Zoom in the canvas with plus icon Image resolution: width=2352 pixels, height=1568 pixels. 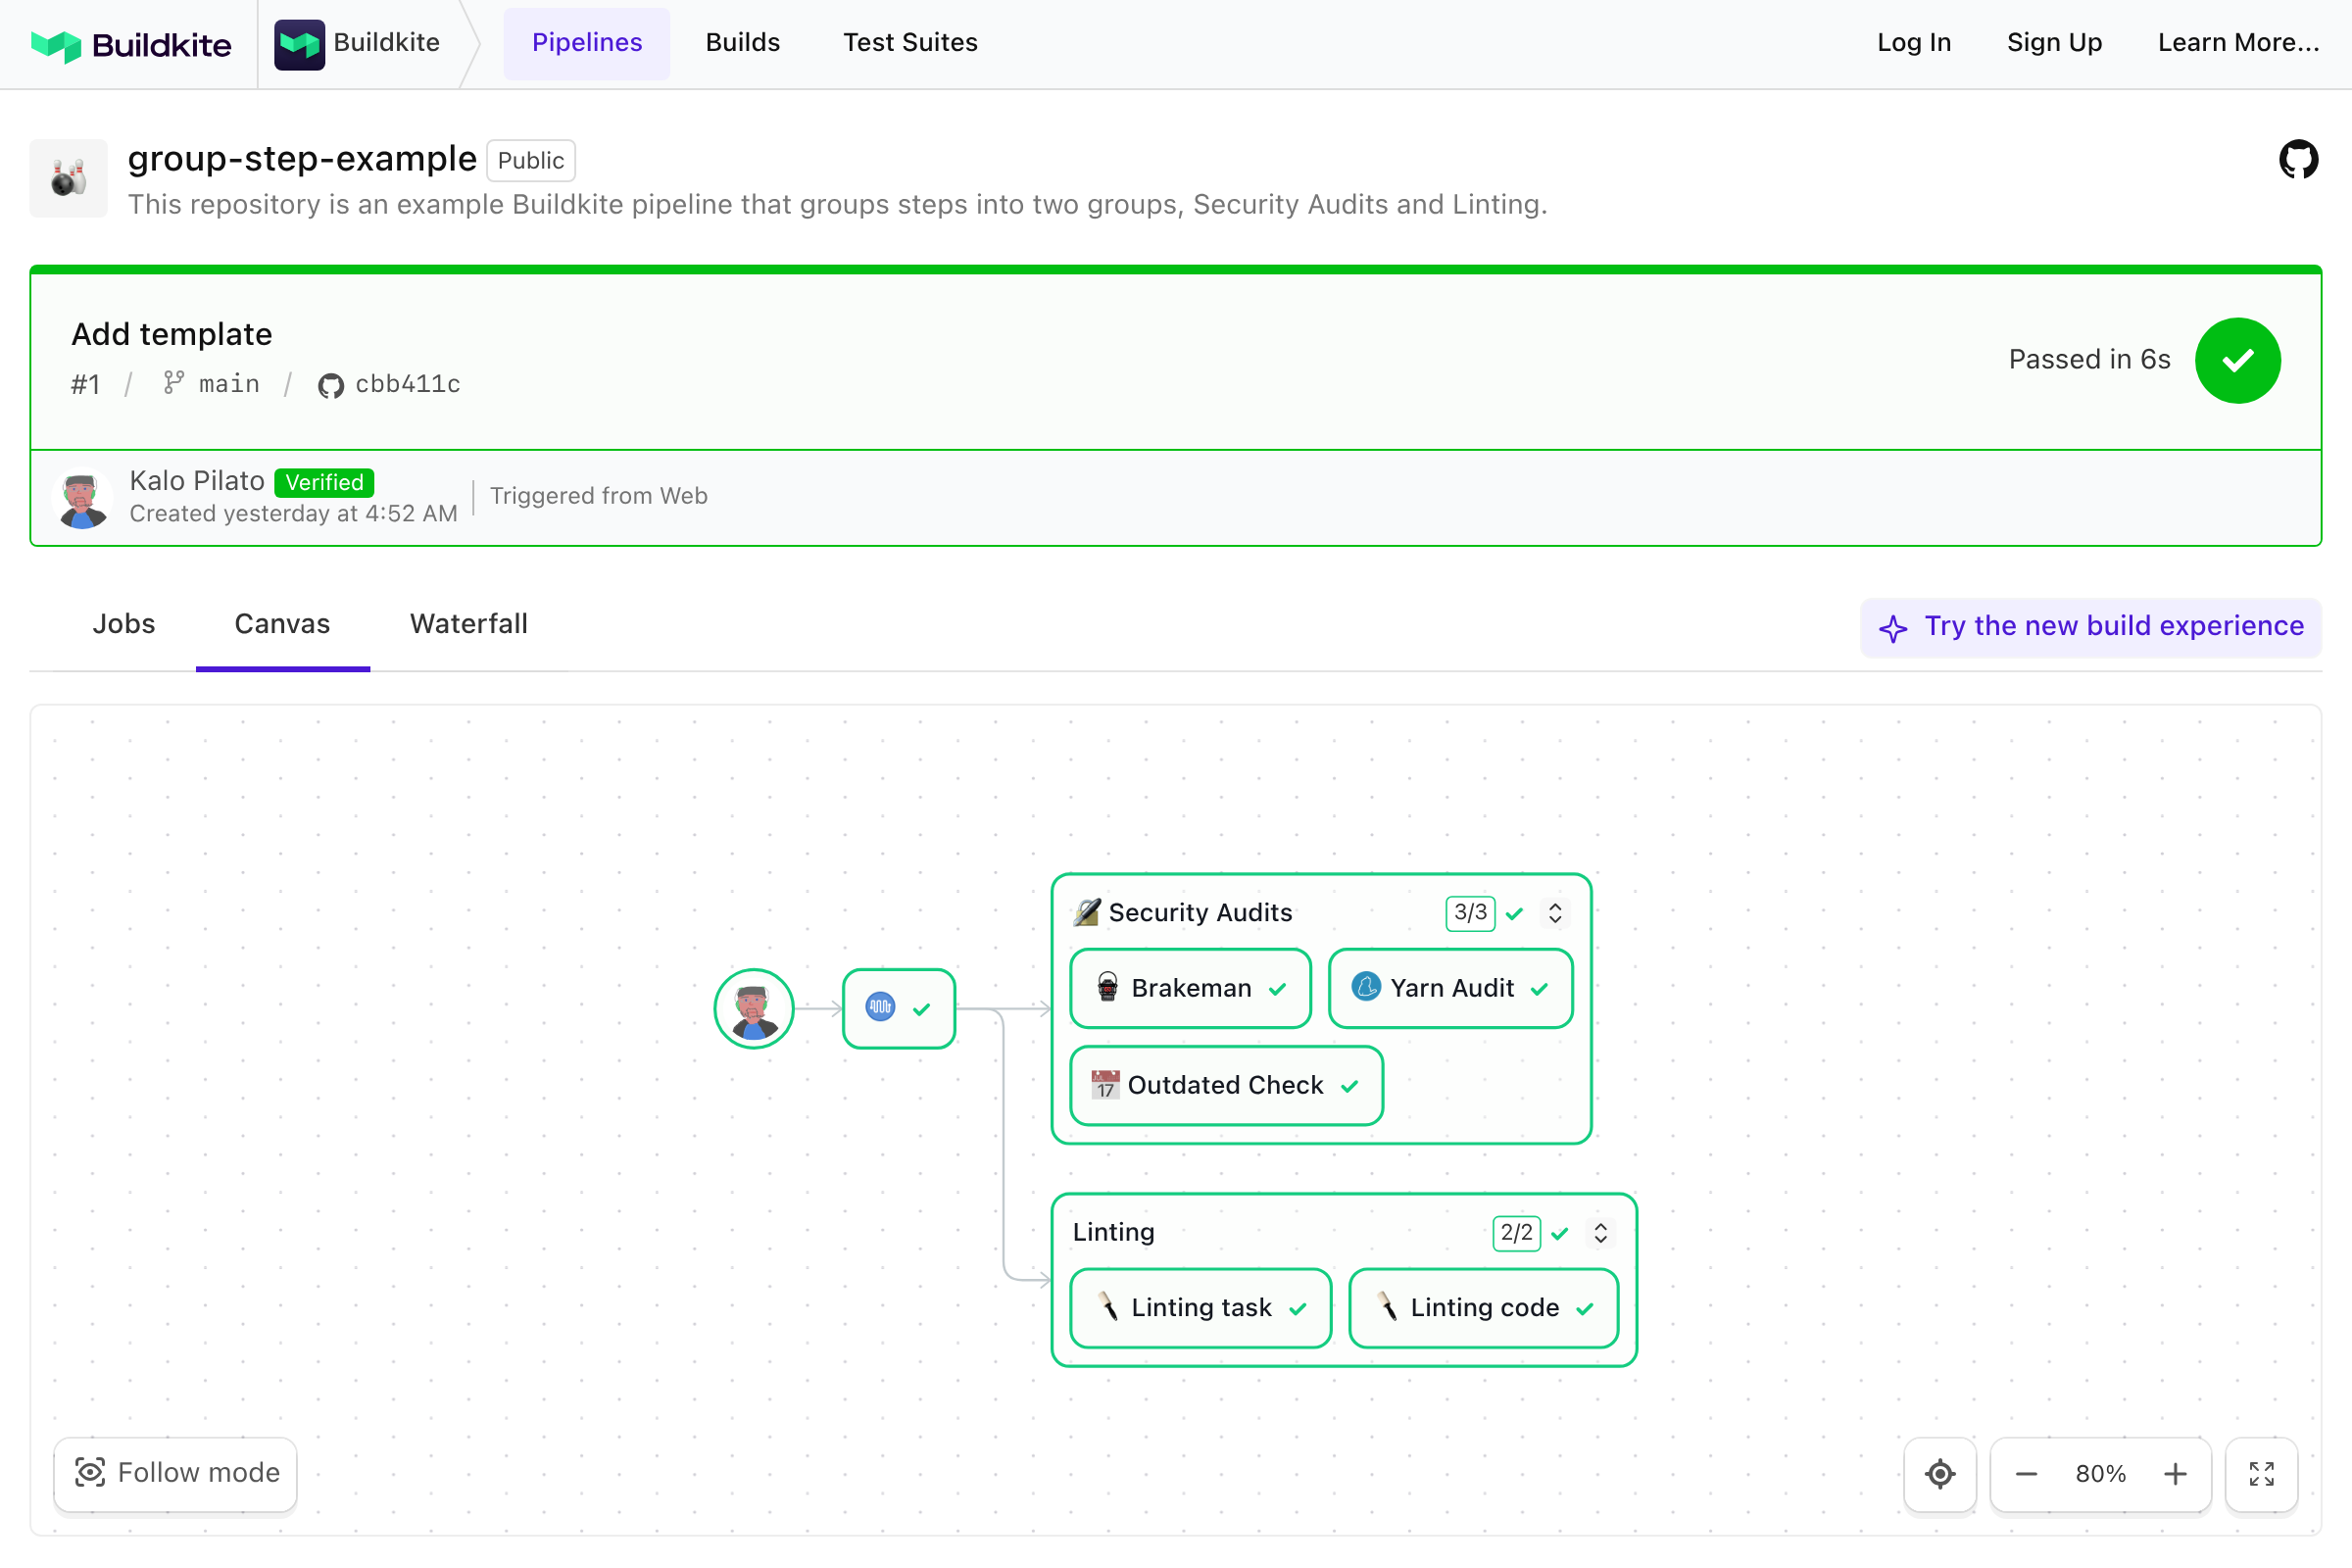point(2175,1473)
